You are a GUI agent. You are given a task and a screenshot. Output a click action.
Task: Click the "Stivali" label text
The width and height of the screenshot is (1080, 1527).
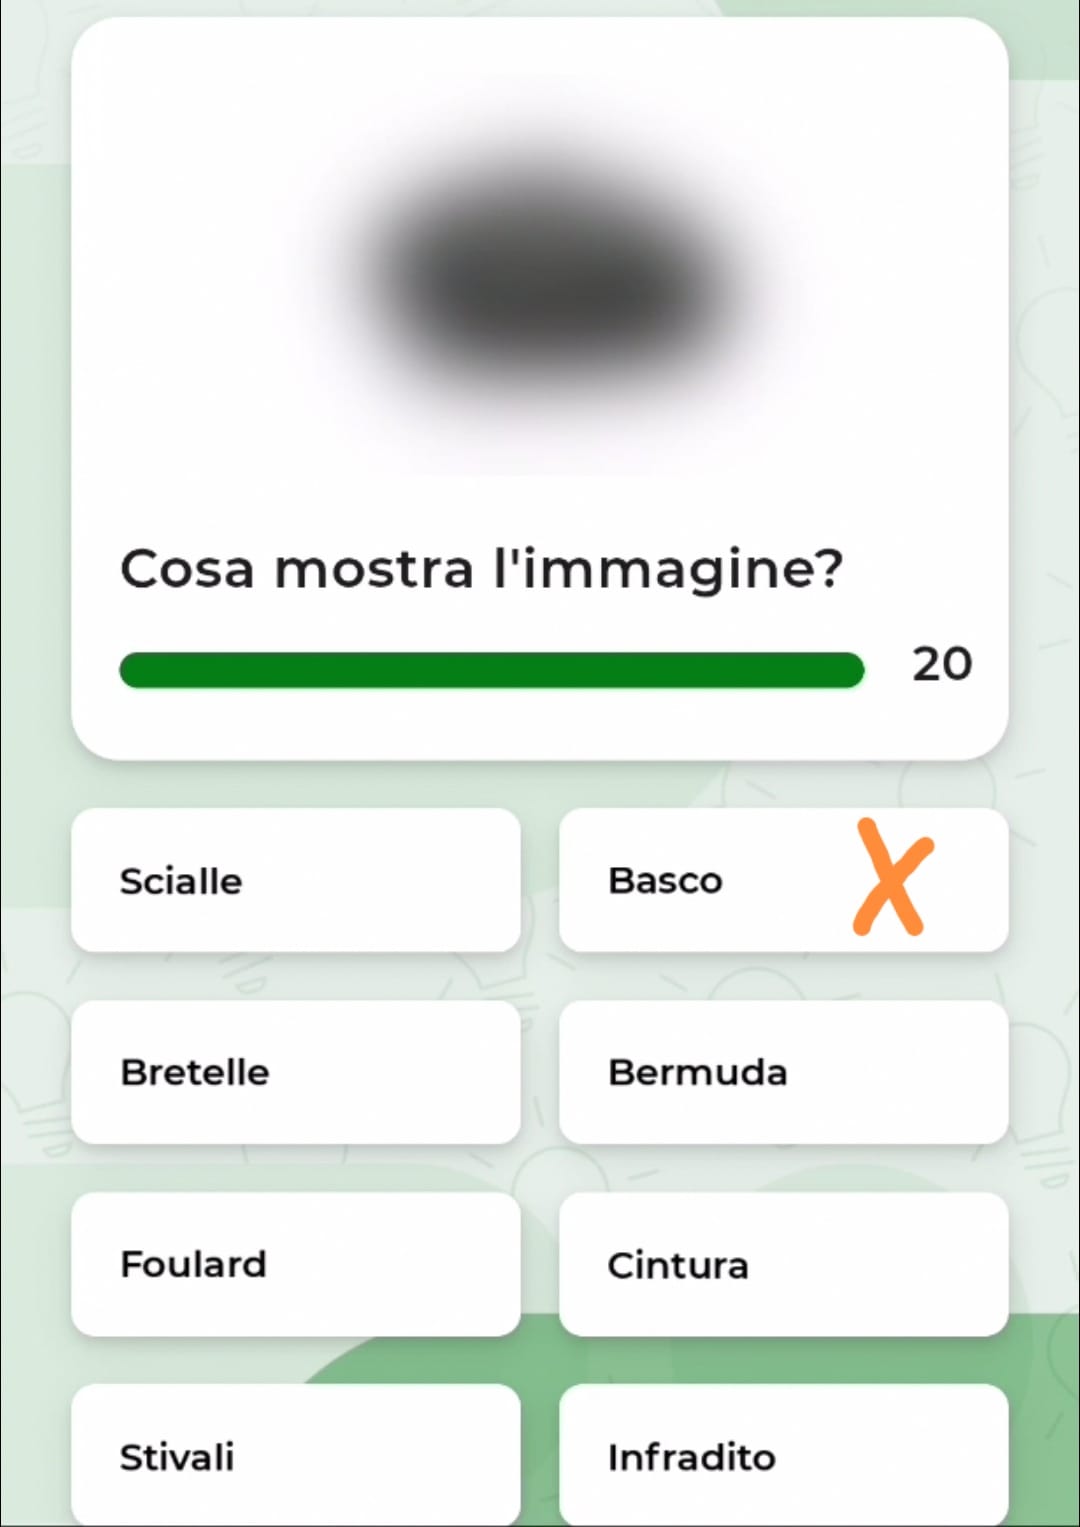pyautogui.click(x=177, y=1457)
